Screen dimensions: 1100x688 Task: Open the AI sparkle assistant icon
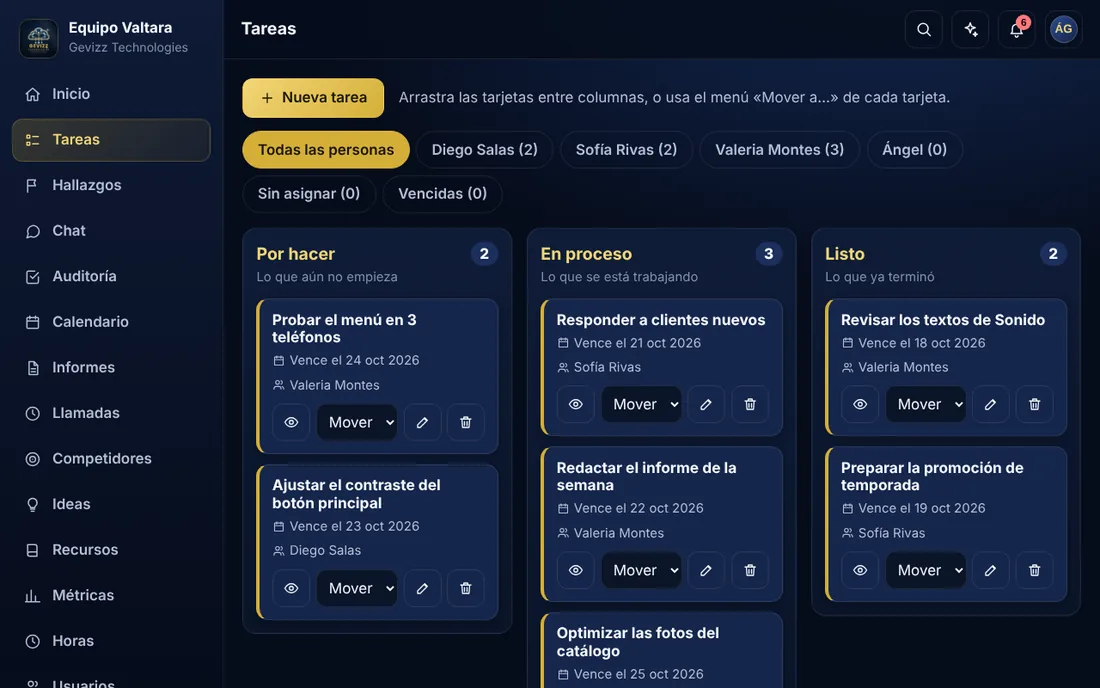pyautogui.click(x=970, y=29)
